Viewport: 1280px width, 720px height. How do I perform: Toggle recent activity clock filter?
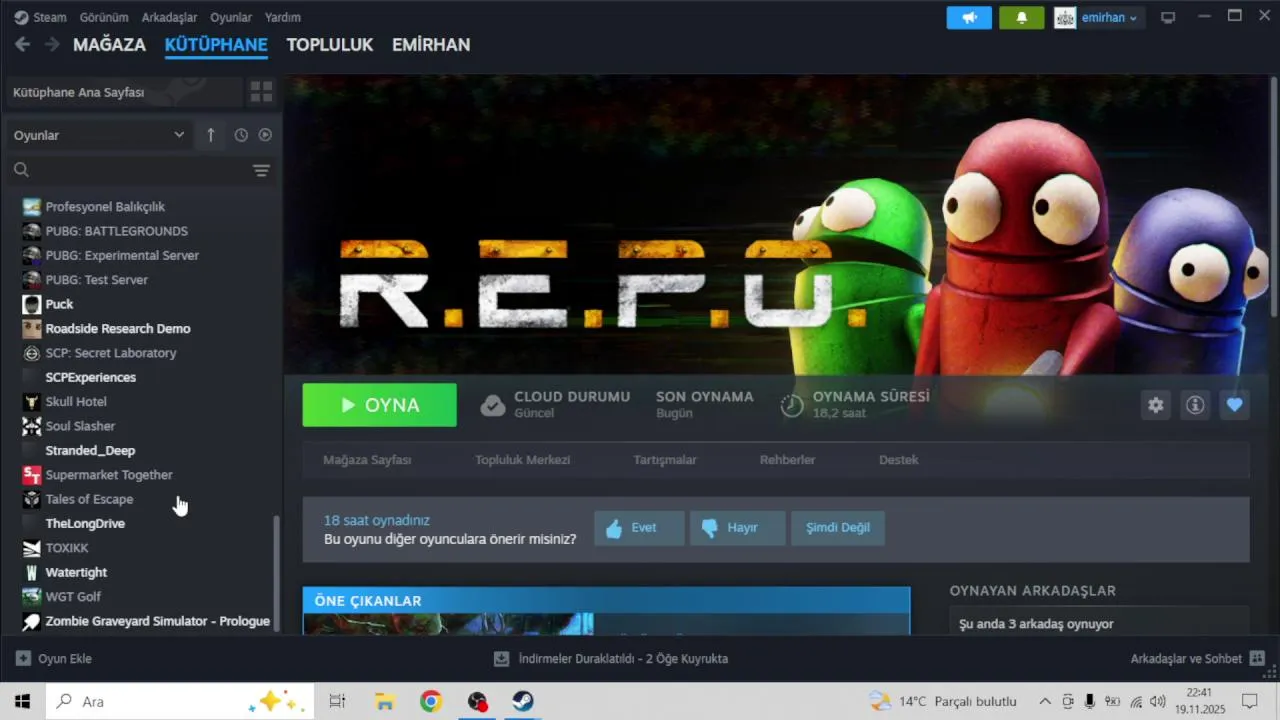click(x=241, y=135)
